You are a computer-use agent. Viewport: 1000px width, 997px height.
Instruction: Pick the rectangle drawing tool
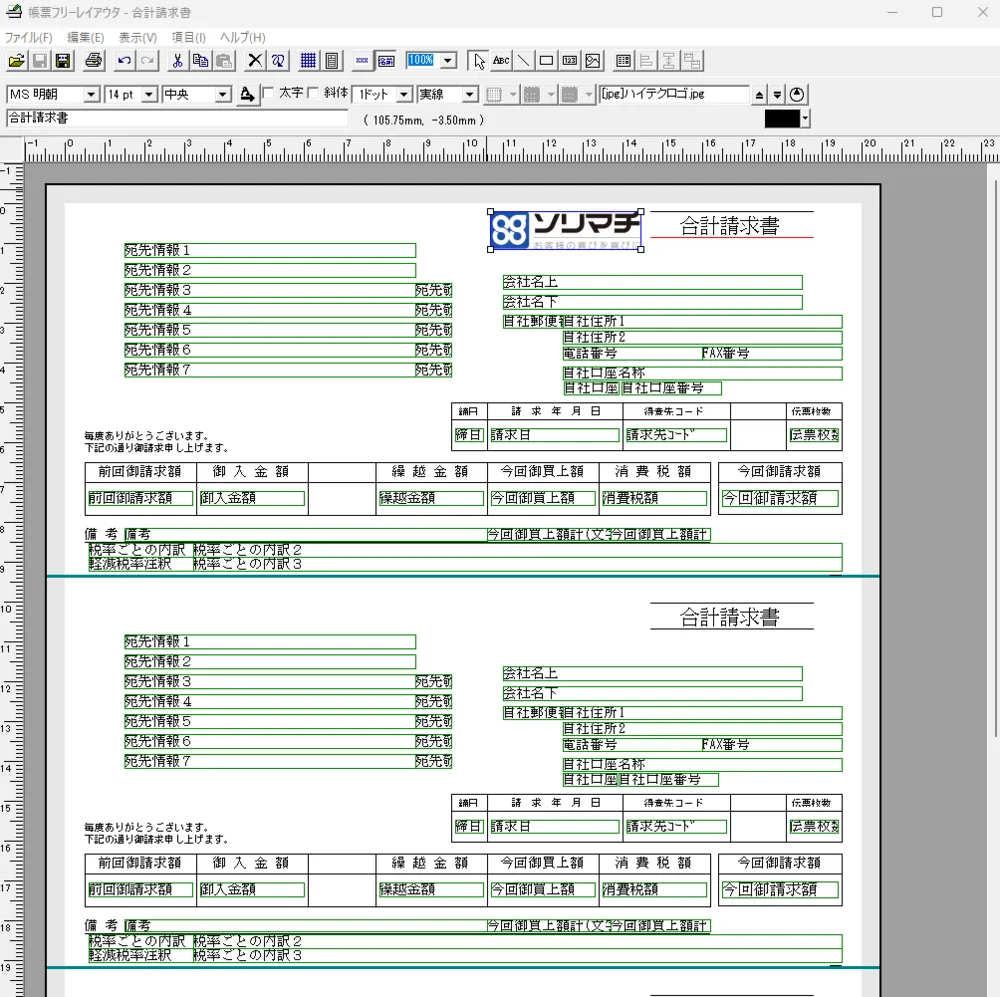[546, 61]
